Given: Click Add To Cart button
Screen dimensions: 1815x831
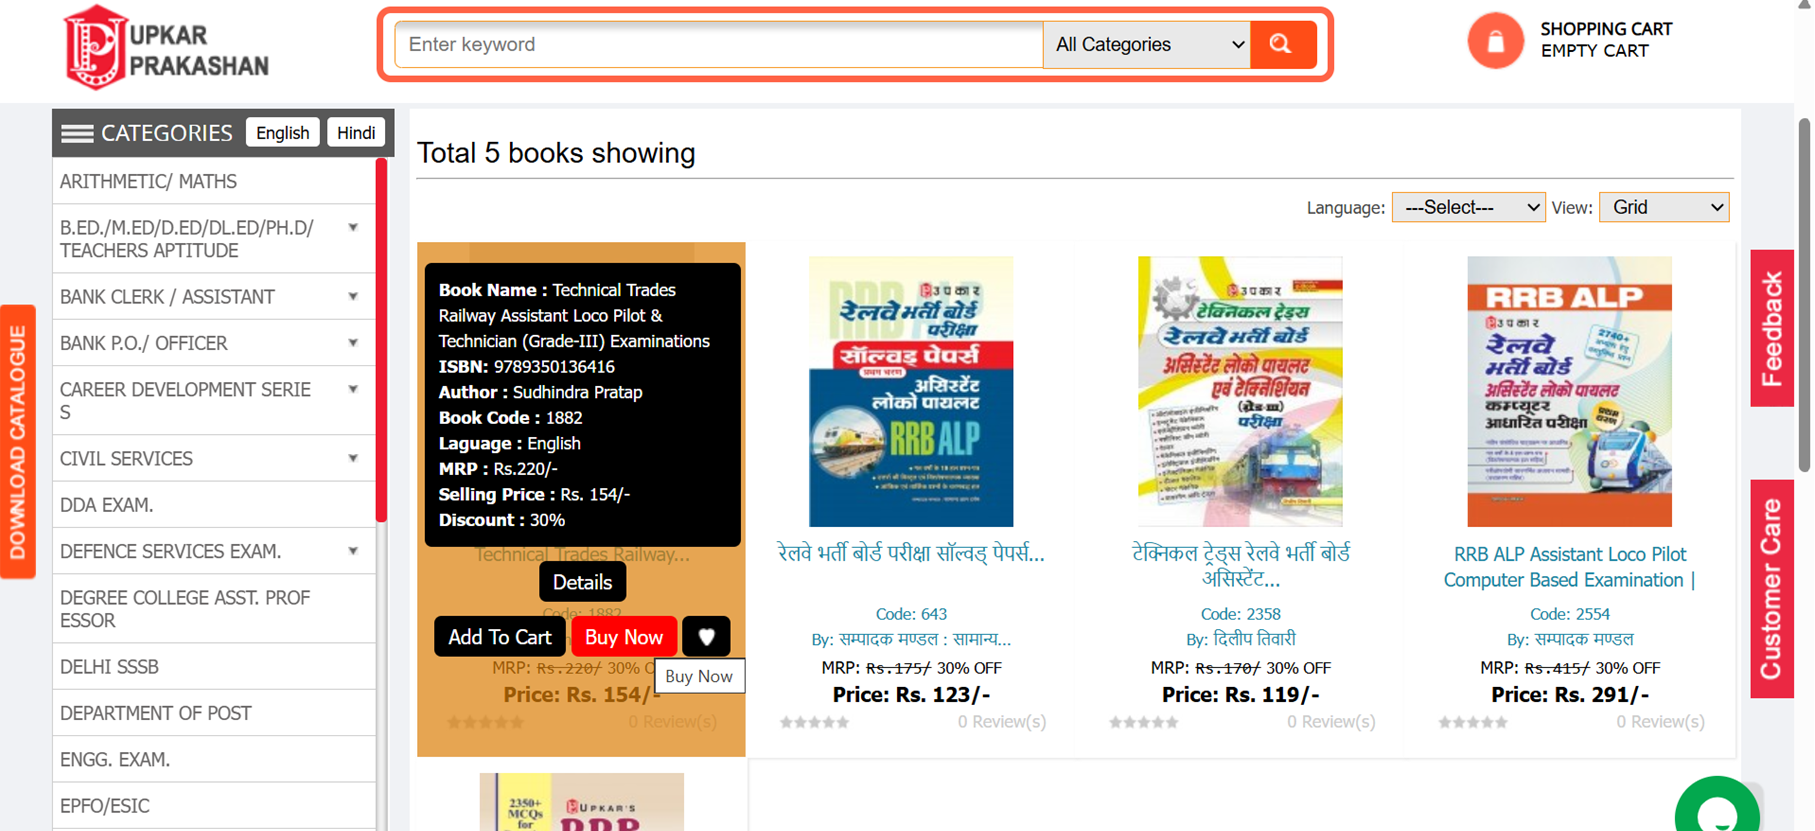Looking at the screenshot, I should point(499,637).
